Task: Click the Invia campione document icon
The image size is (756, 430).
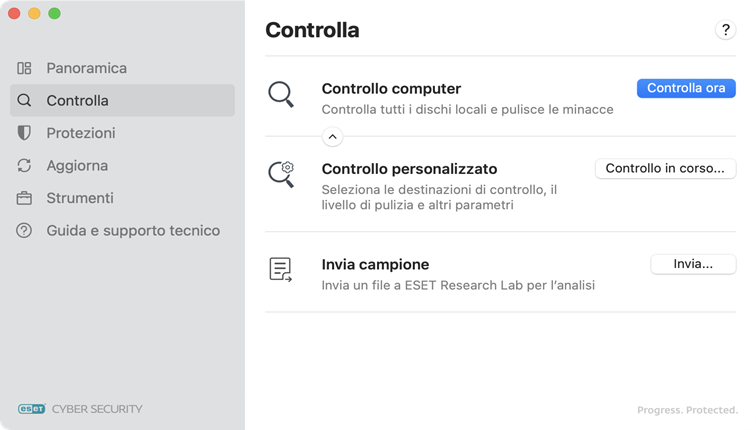Action: click(281, 270)
